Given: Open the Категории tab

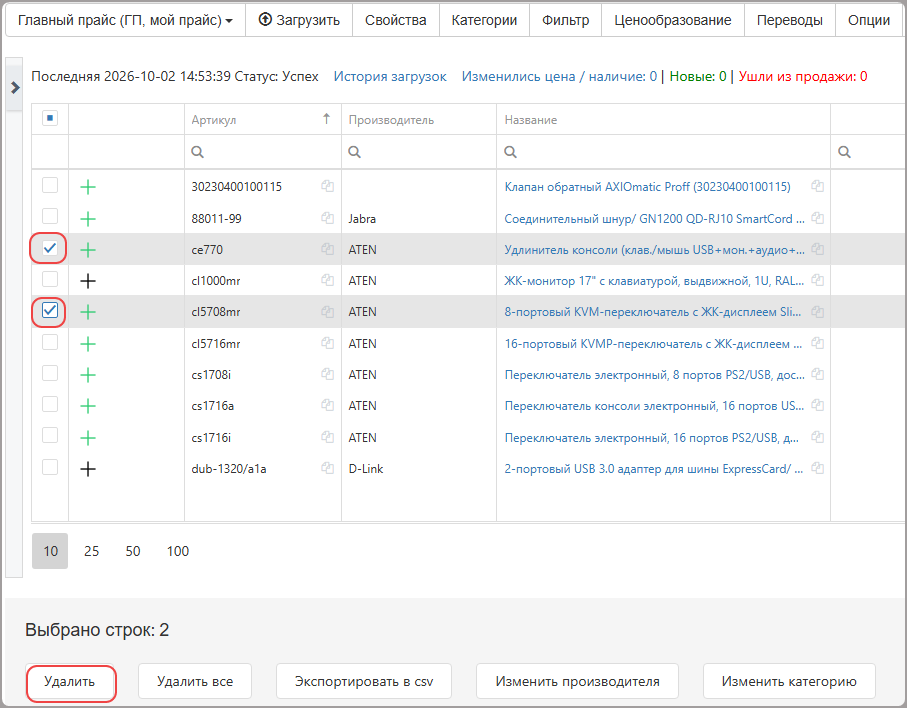Looking at the screenshot, I should coord(484,20).
